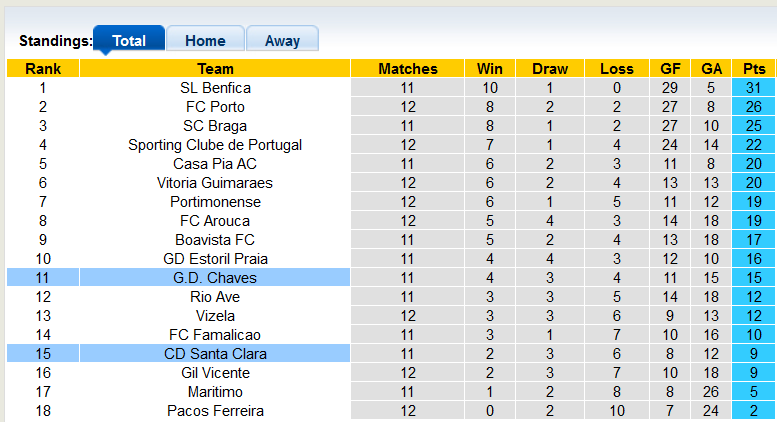Click Sporting Clube de Portugal

tap(215, 145)
